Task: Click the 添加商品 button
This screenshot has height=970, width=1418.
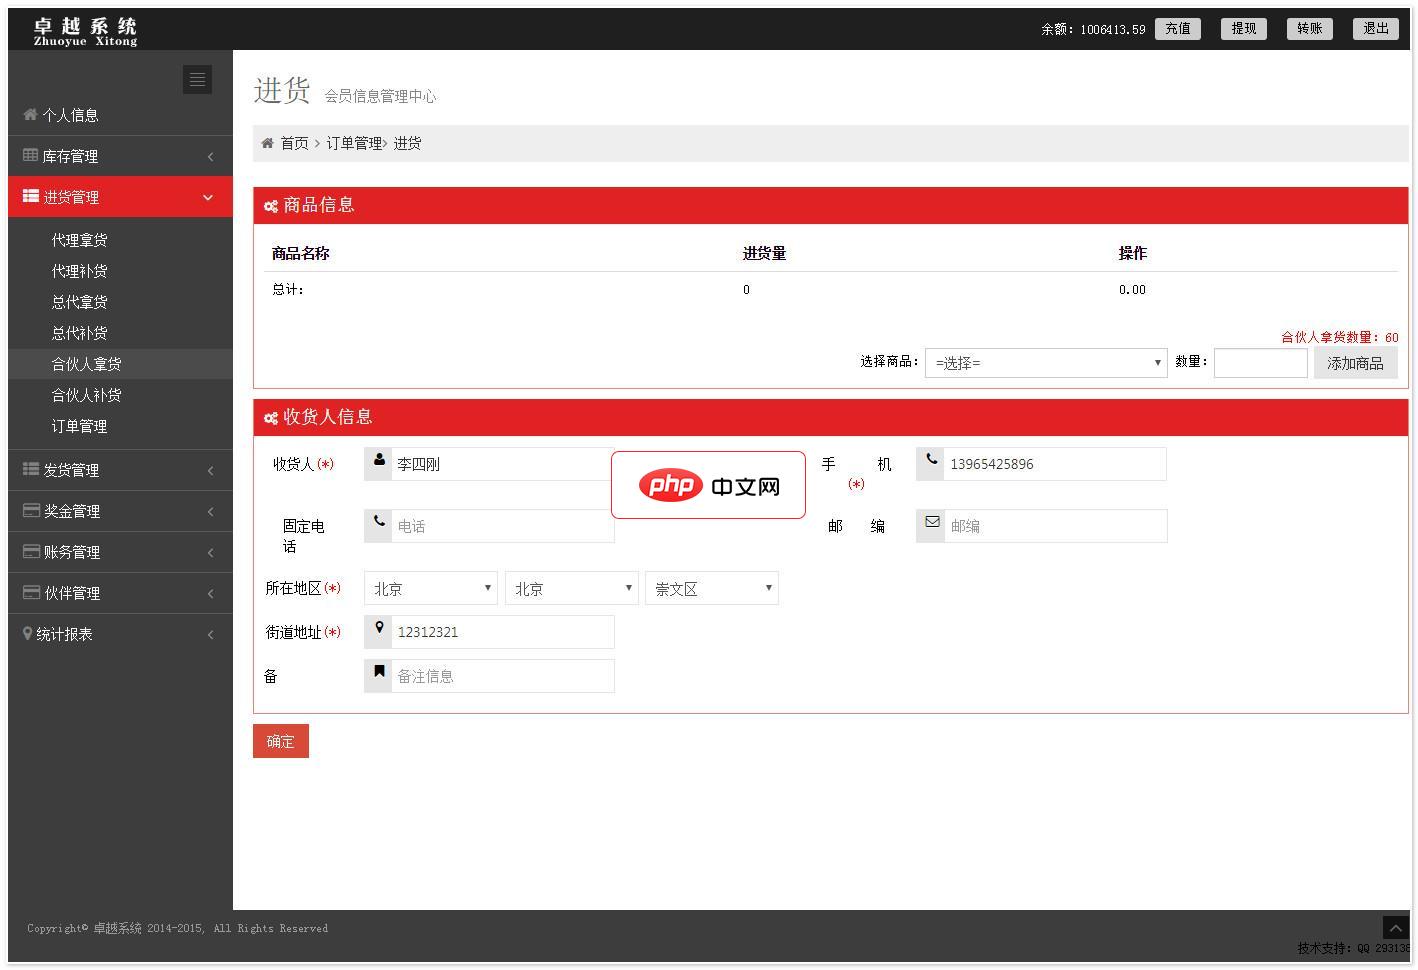Action: click(x=1355, y=362)
